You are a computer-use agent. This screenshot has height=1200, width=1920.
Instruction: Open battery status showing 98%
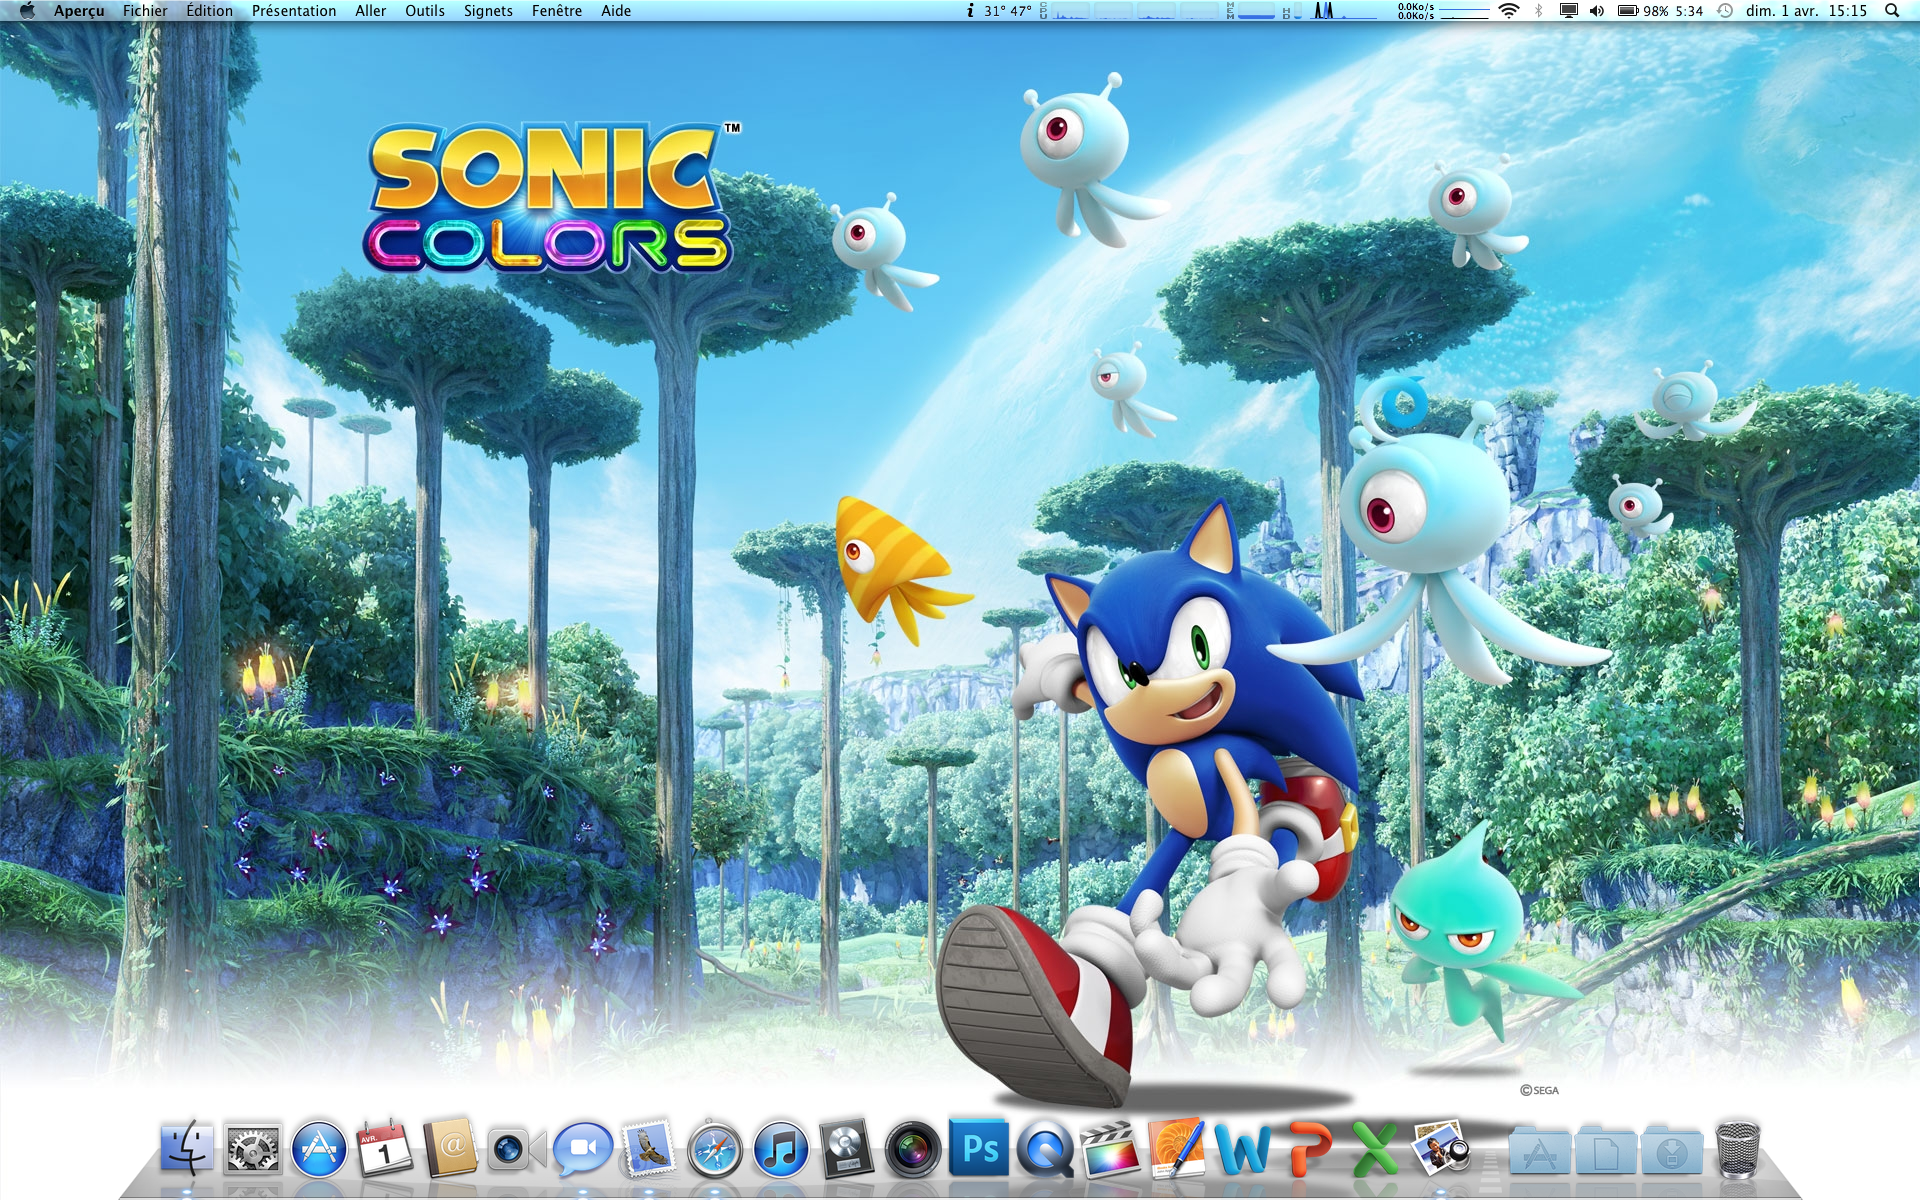[1660, 11]
